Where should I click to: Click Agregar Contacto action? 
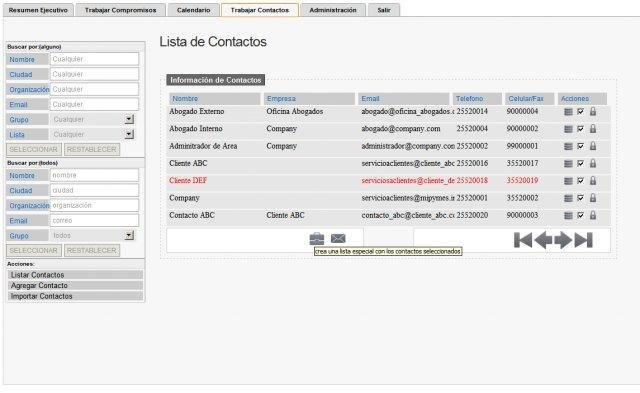(x=76, y=286)
